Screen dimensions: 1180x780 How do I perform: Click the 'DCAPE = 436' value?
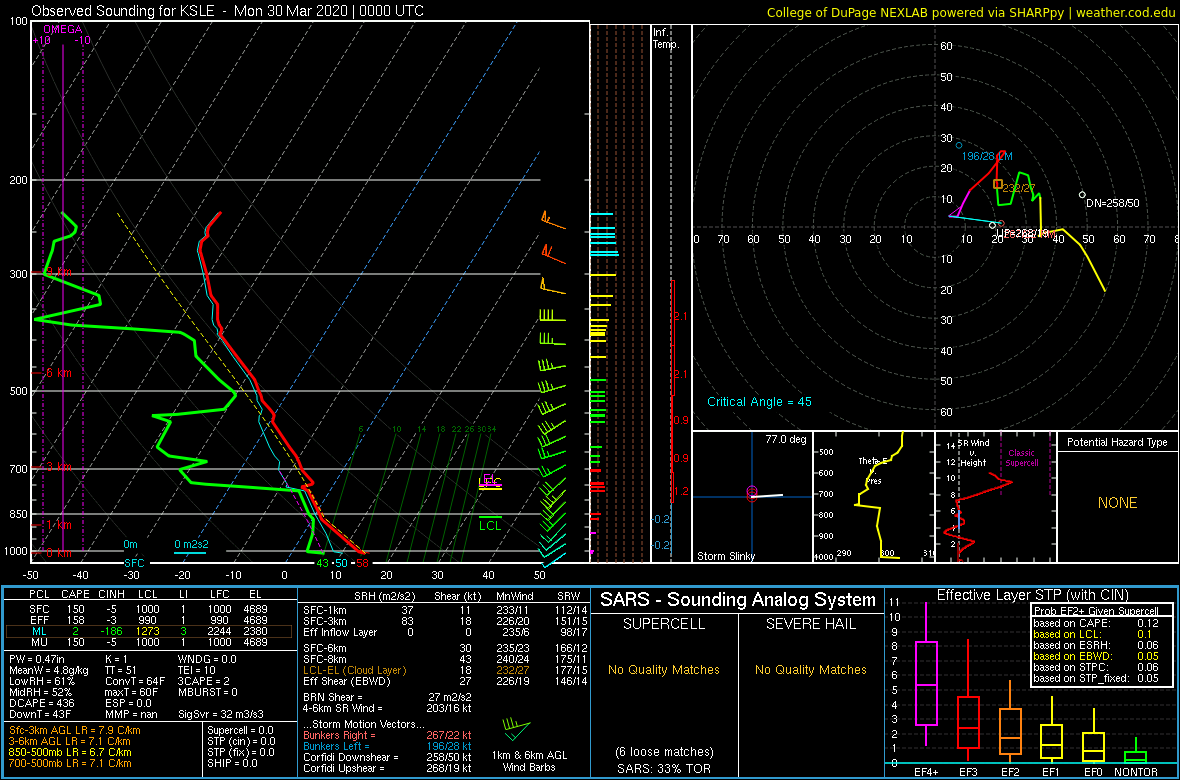(41, 702)
